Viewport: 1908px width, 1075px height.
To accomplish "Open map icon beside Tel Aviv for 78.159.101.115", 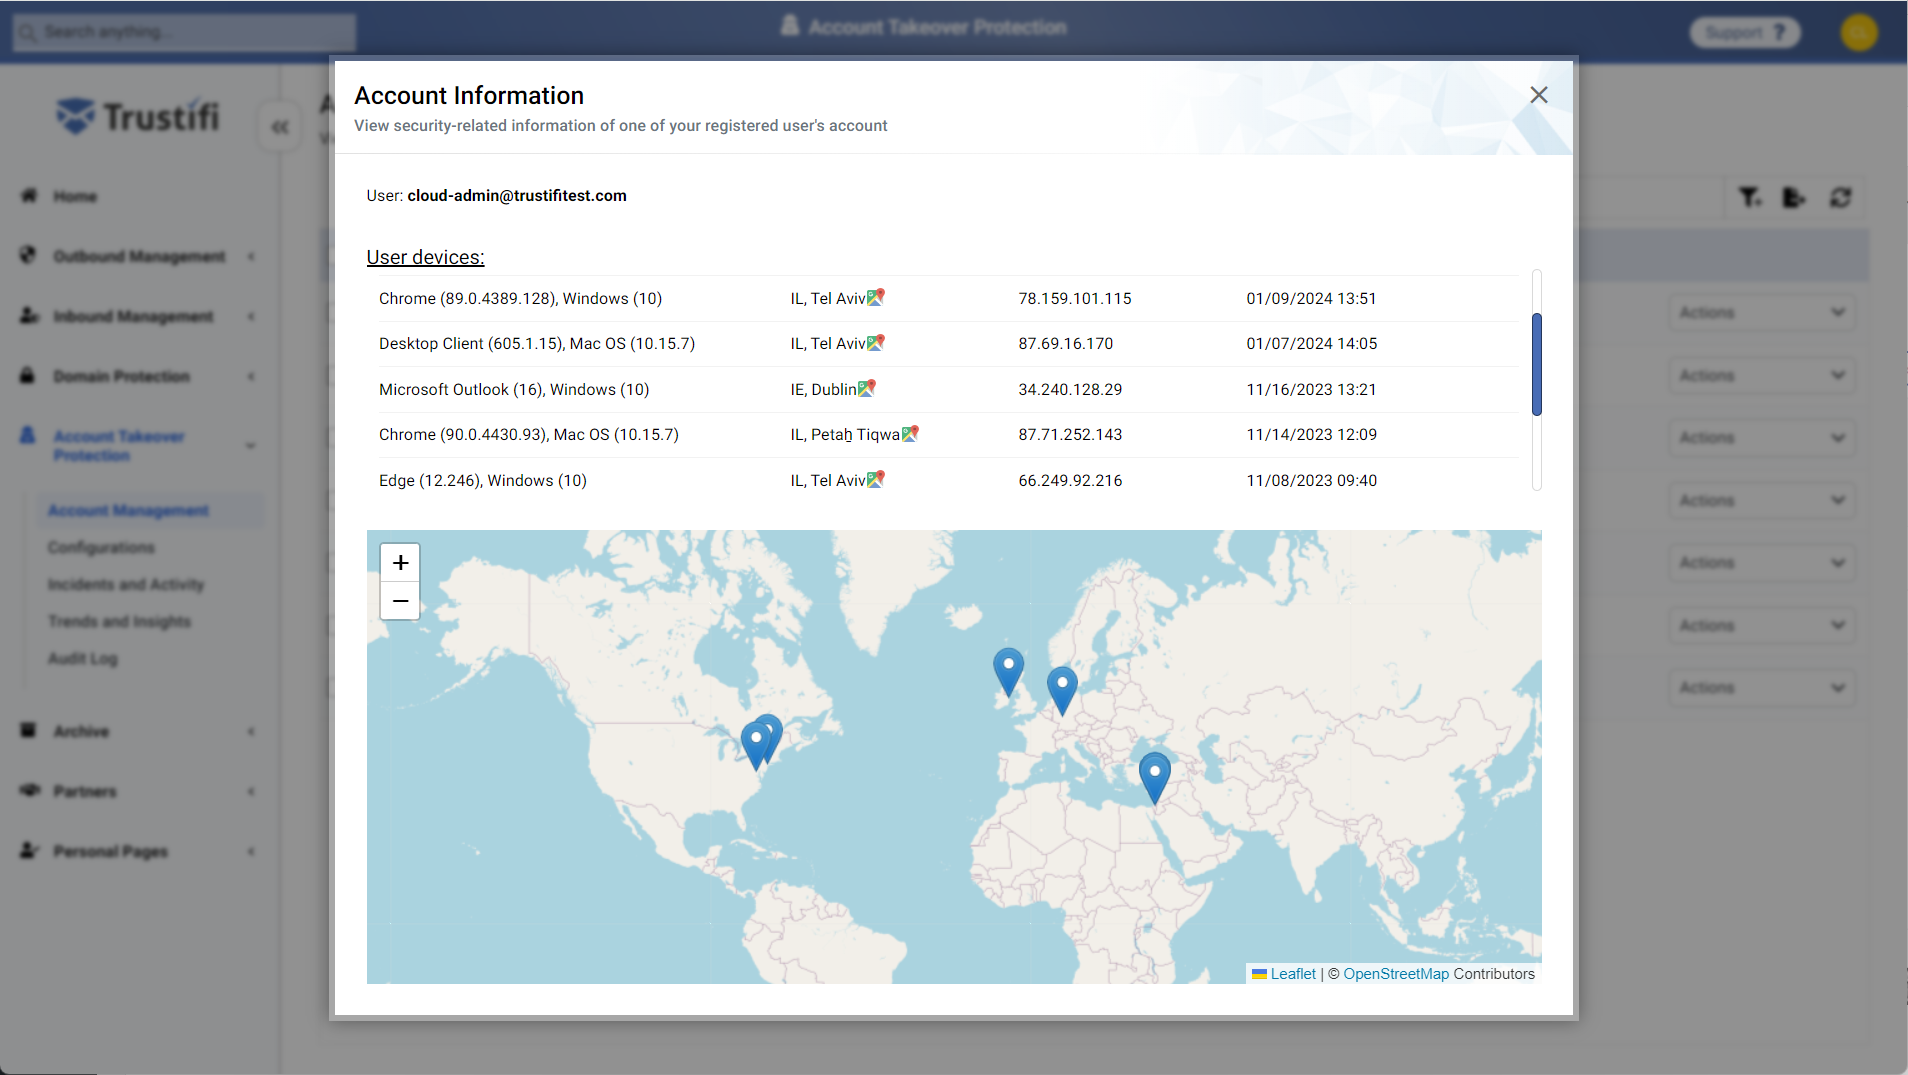I will 876,297.
